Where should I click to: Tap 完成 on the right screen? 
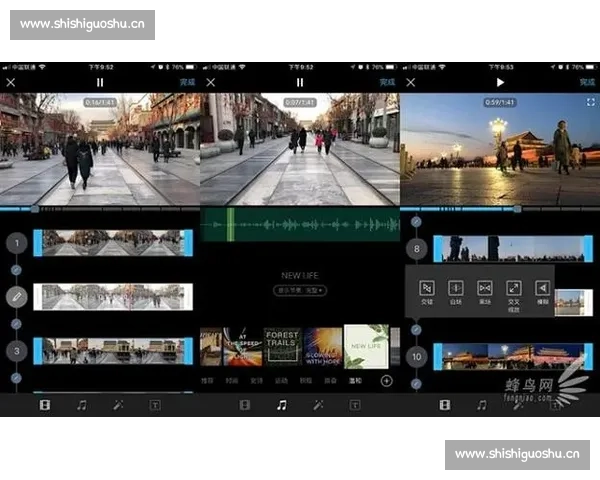(x=587, y=82)
